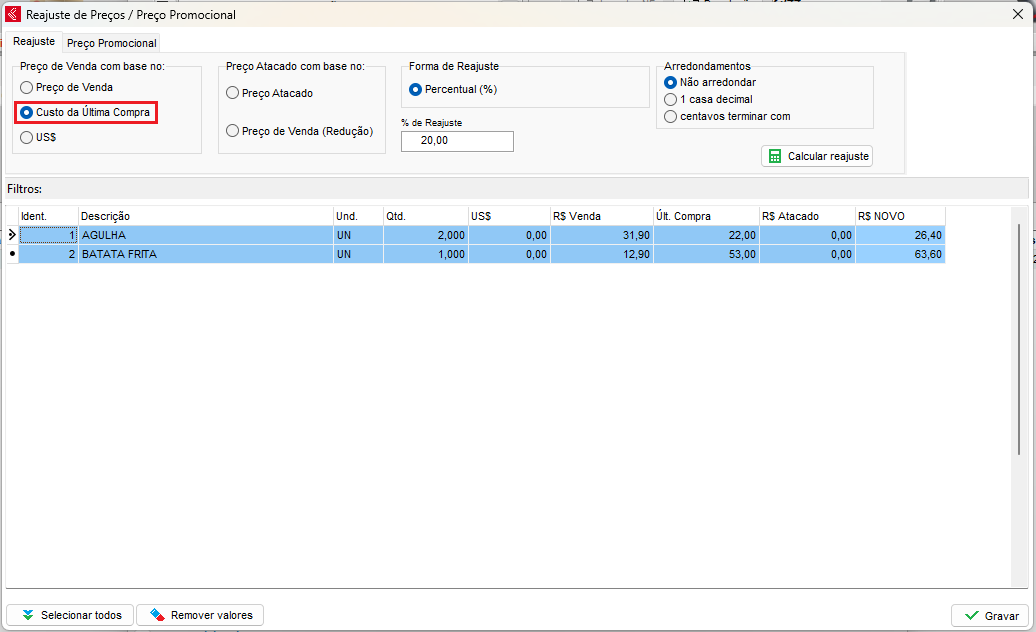
Task: Click the double-arrow icon on Selecionar todos
Action: click(27, 615)
